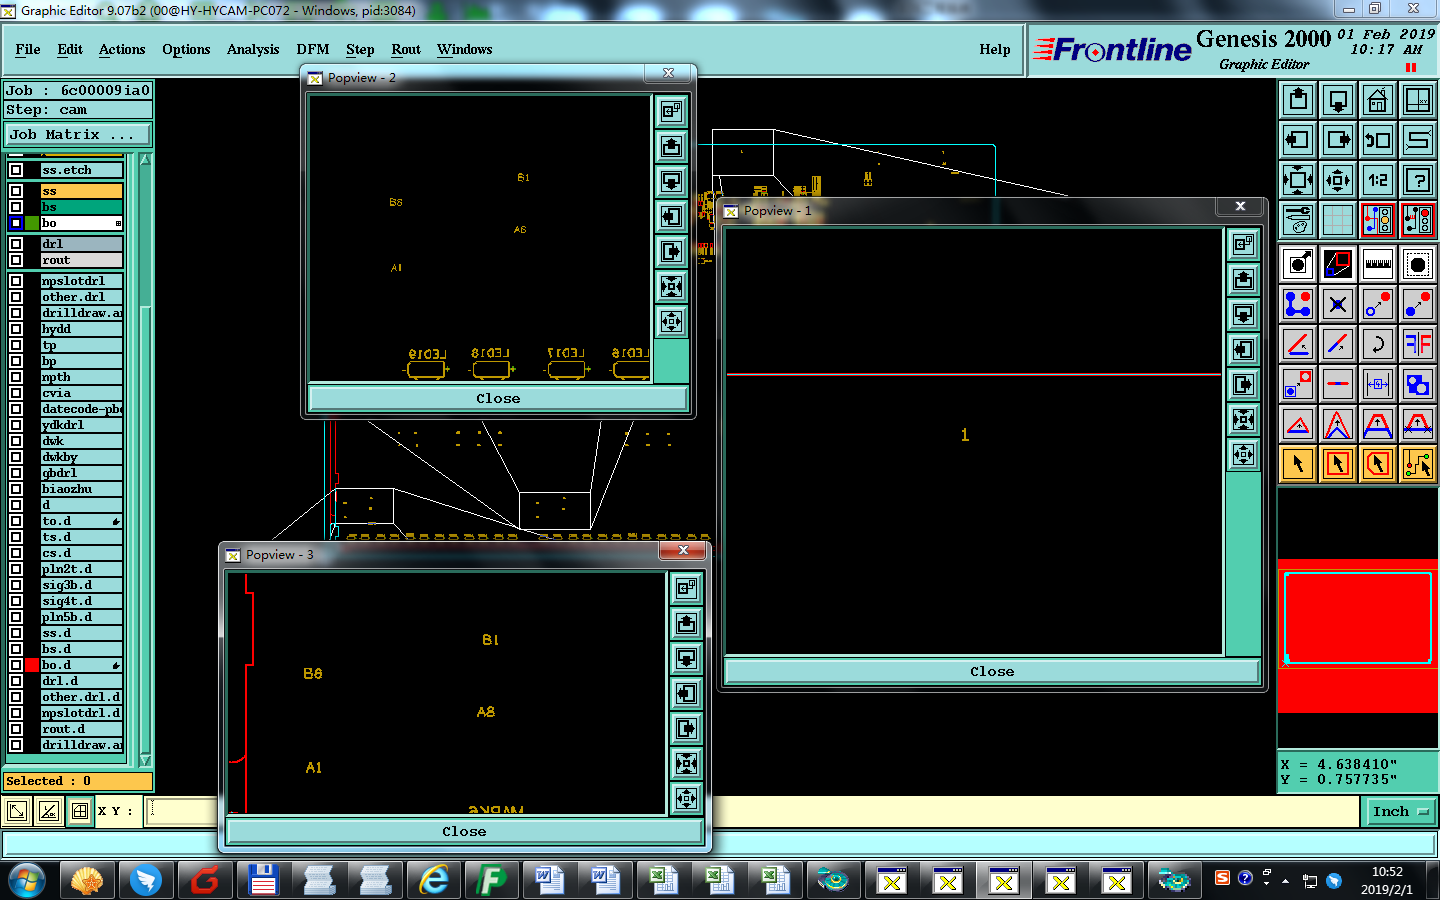1440x900 pixels.
Task: Open the Options menu
Action: click(x=186, y=49)
